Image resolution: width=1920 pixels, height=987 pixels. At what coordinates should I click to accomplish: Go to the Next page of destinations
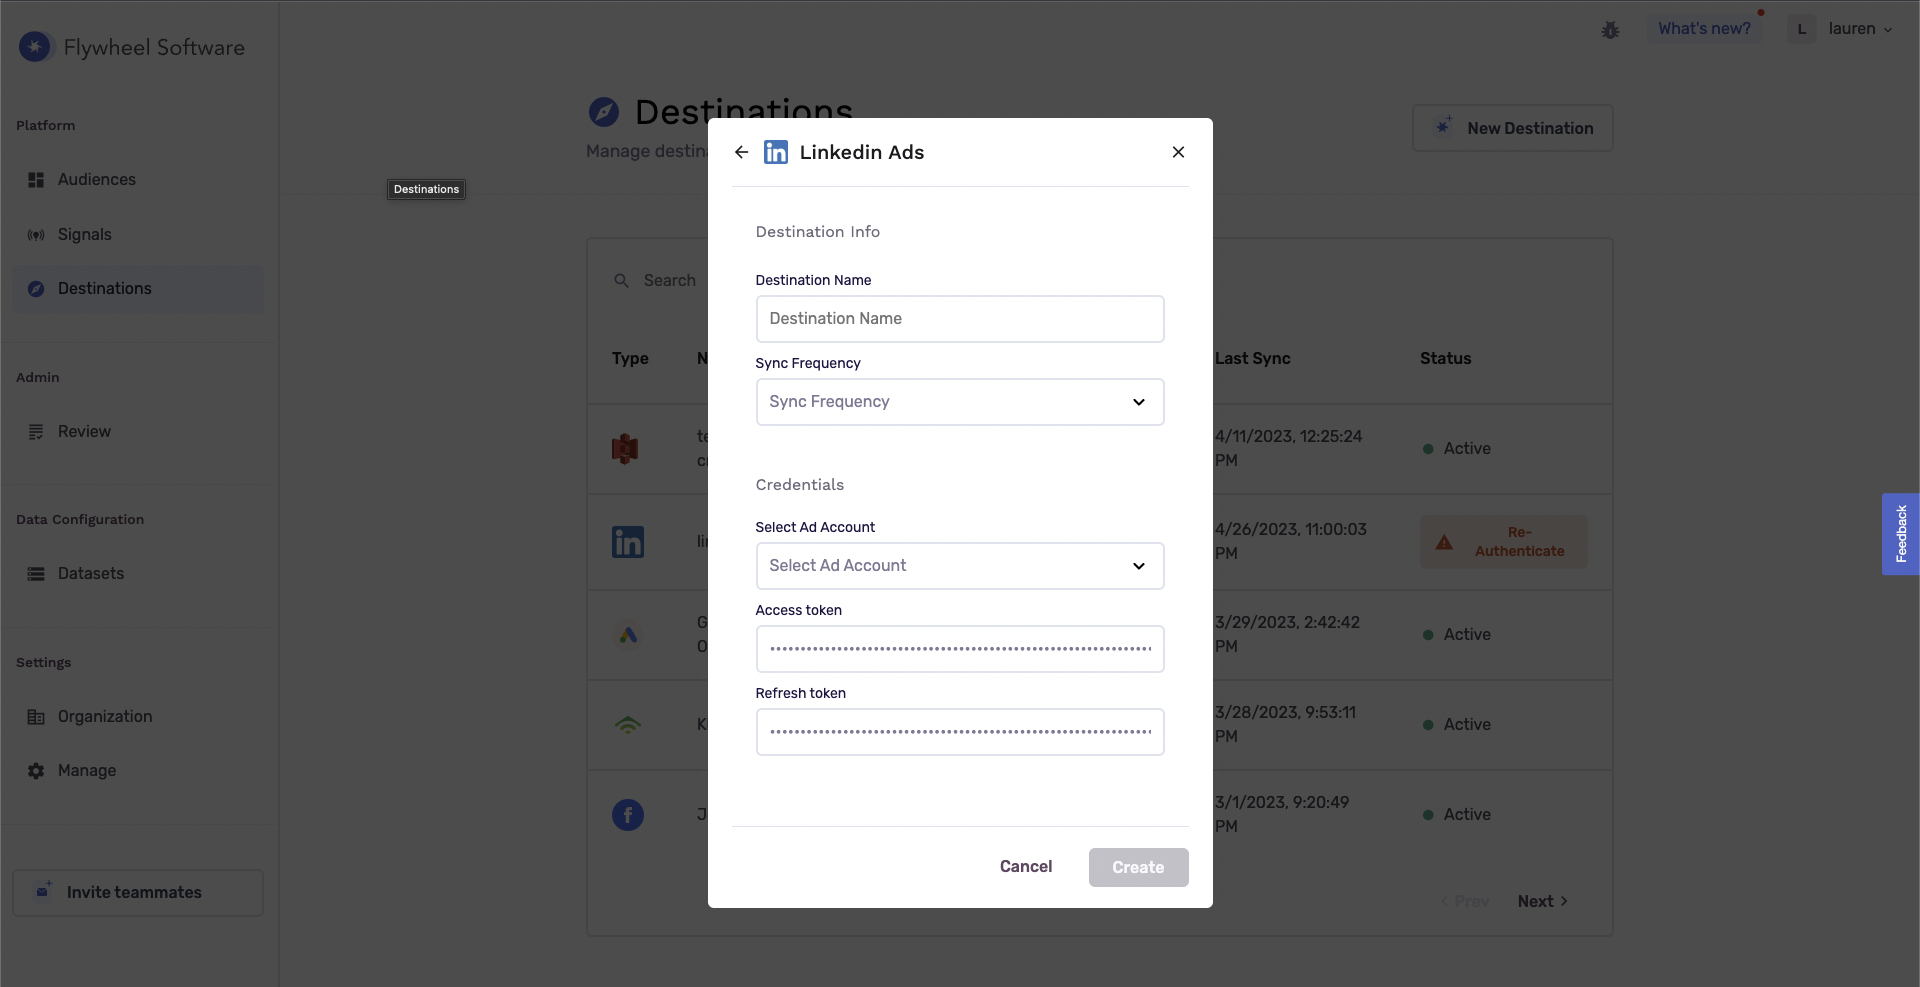[1542, 902]
